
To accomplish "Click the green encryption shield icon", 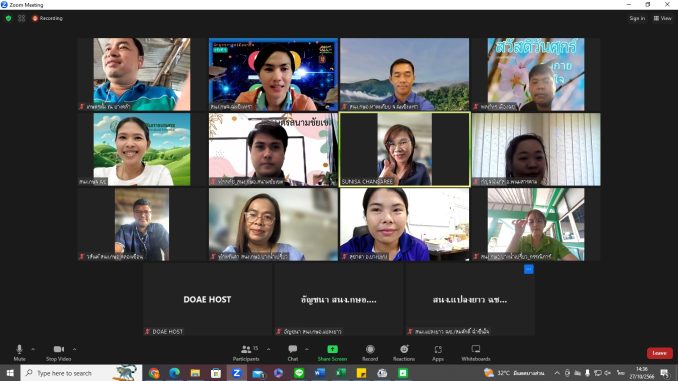I will (x=9, y=18).
